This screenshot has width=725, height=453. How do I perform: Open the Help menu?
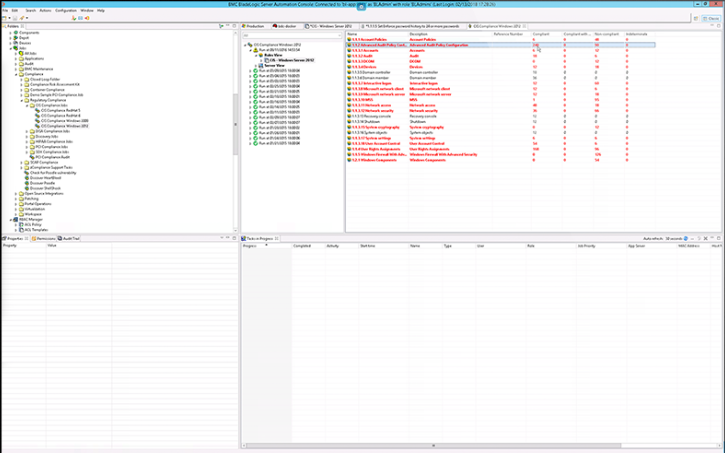coord(101,10)
